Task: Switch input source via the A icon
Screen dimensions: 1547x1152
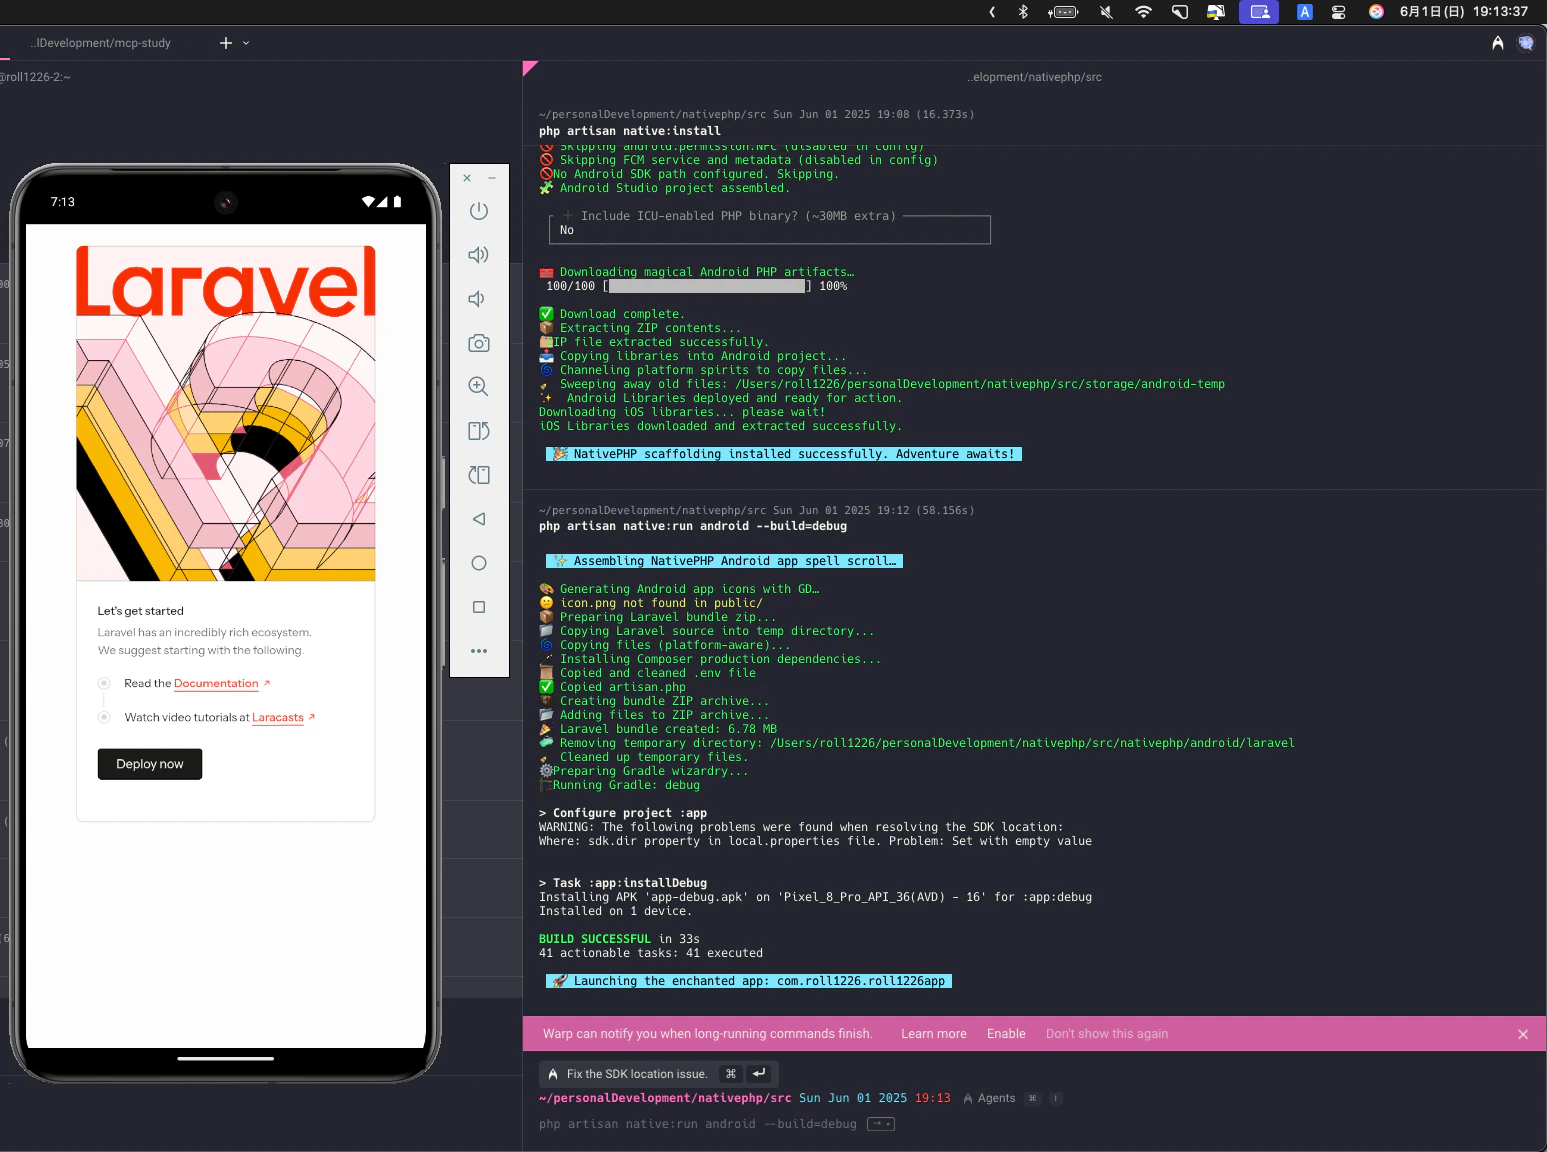Action: click(x=1305, y=12)
